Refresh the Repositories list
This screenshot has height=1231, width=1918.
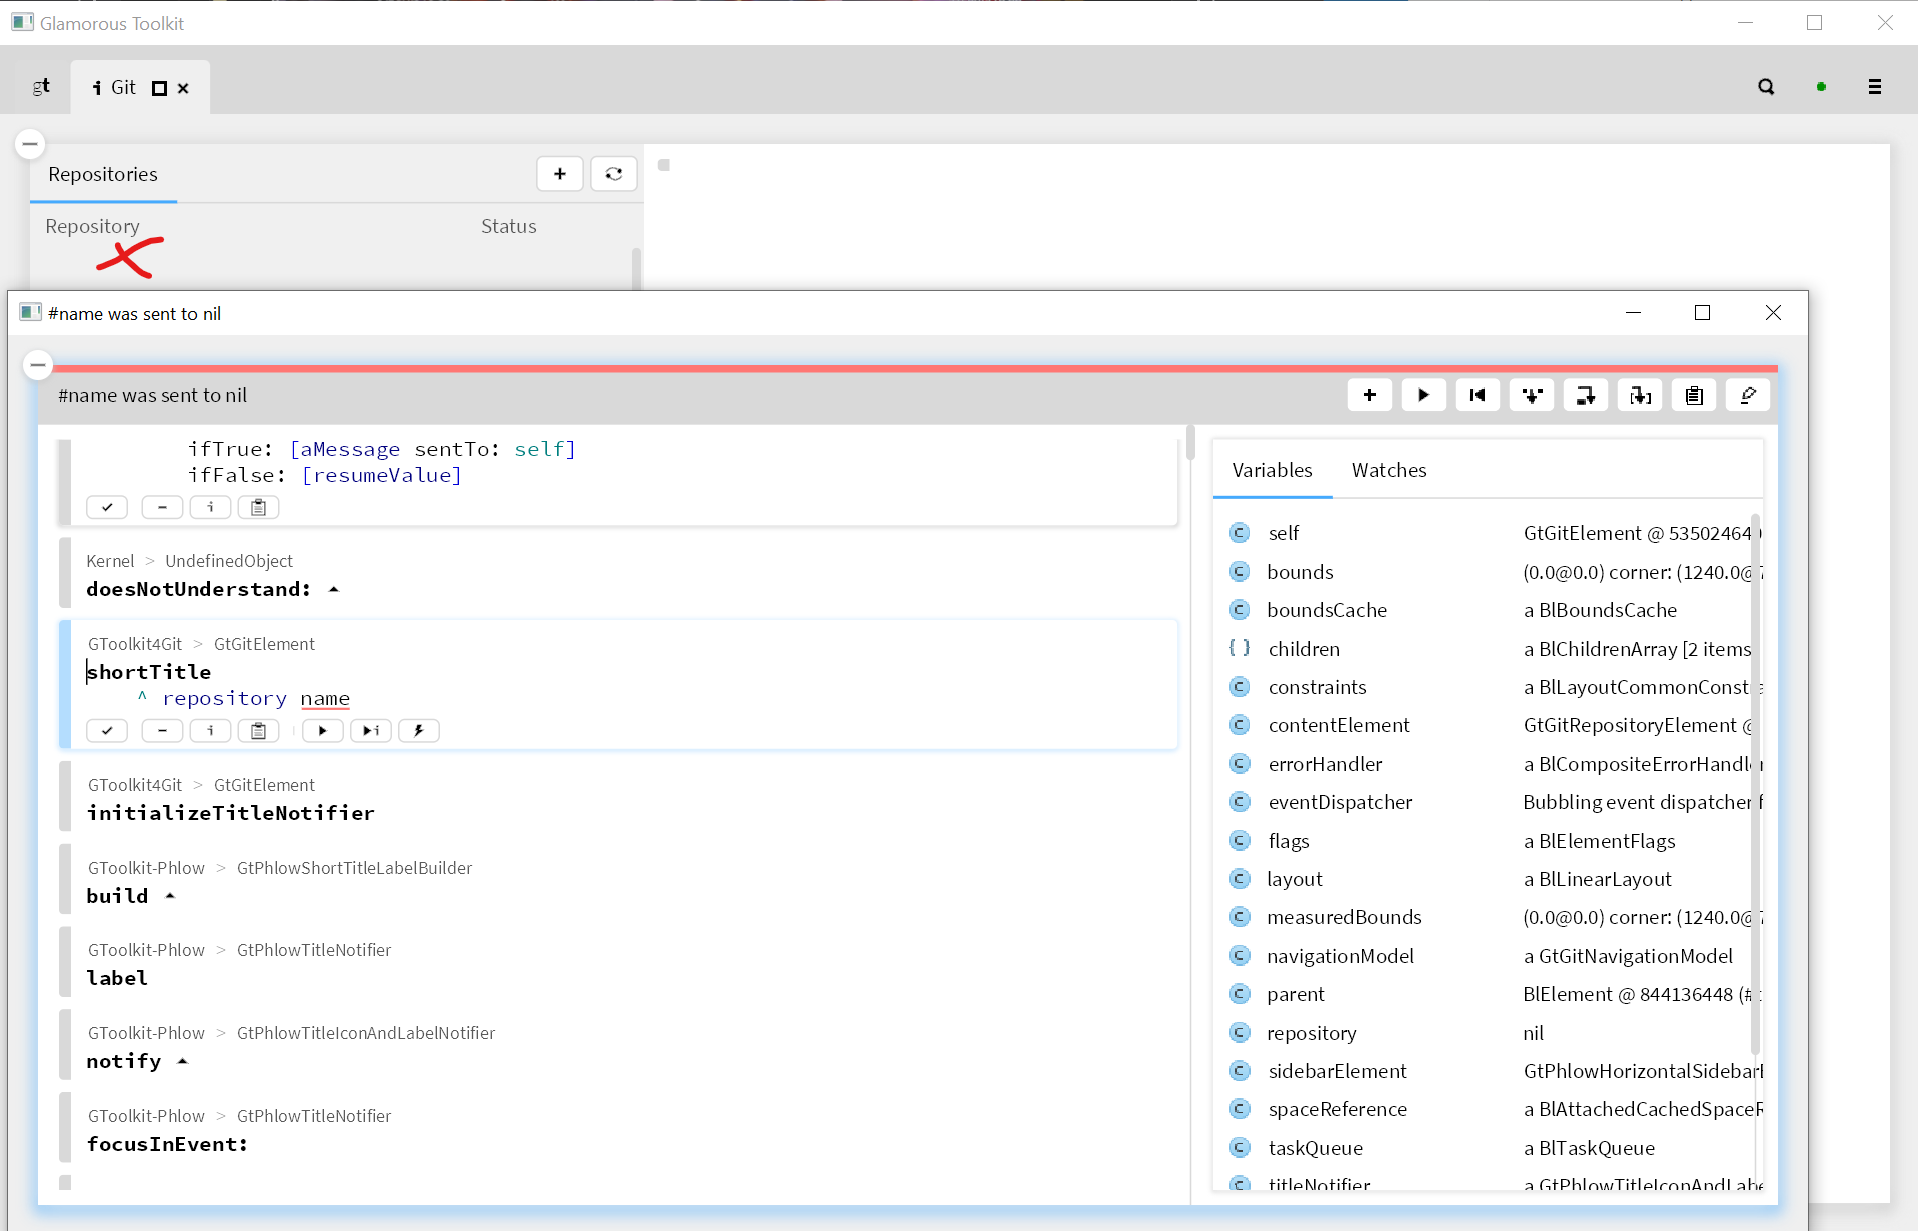(x=613, y=173)
